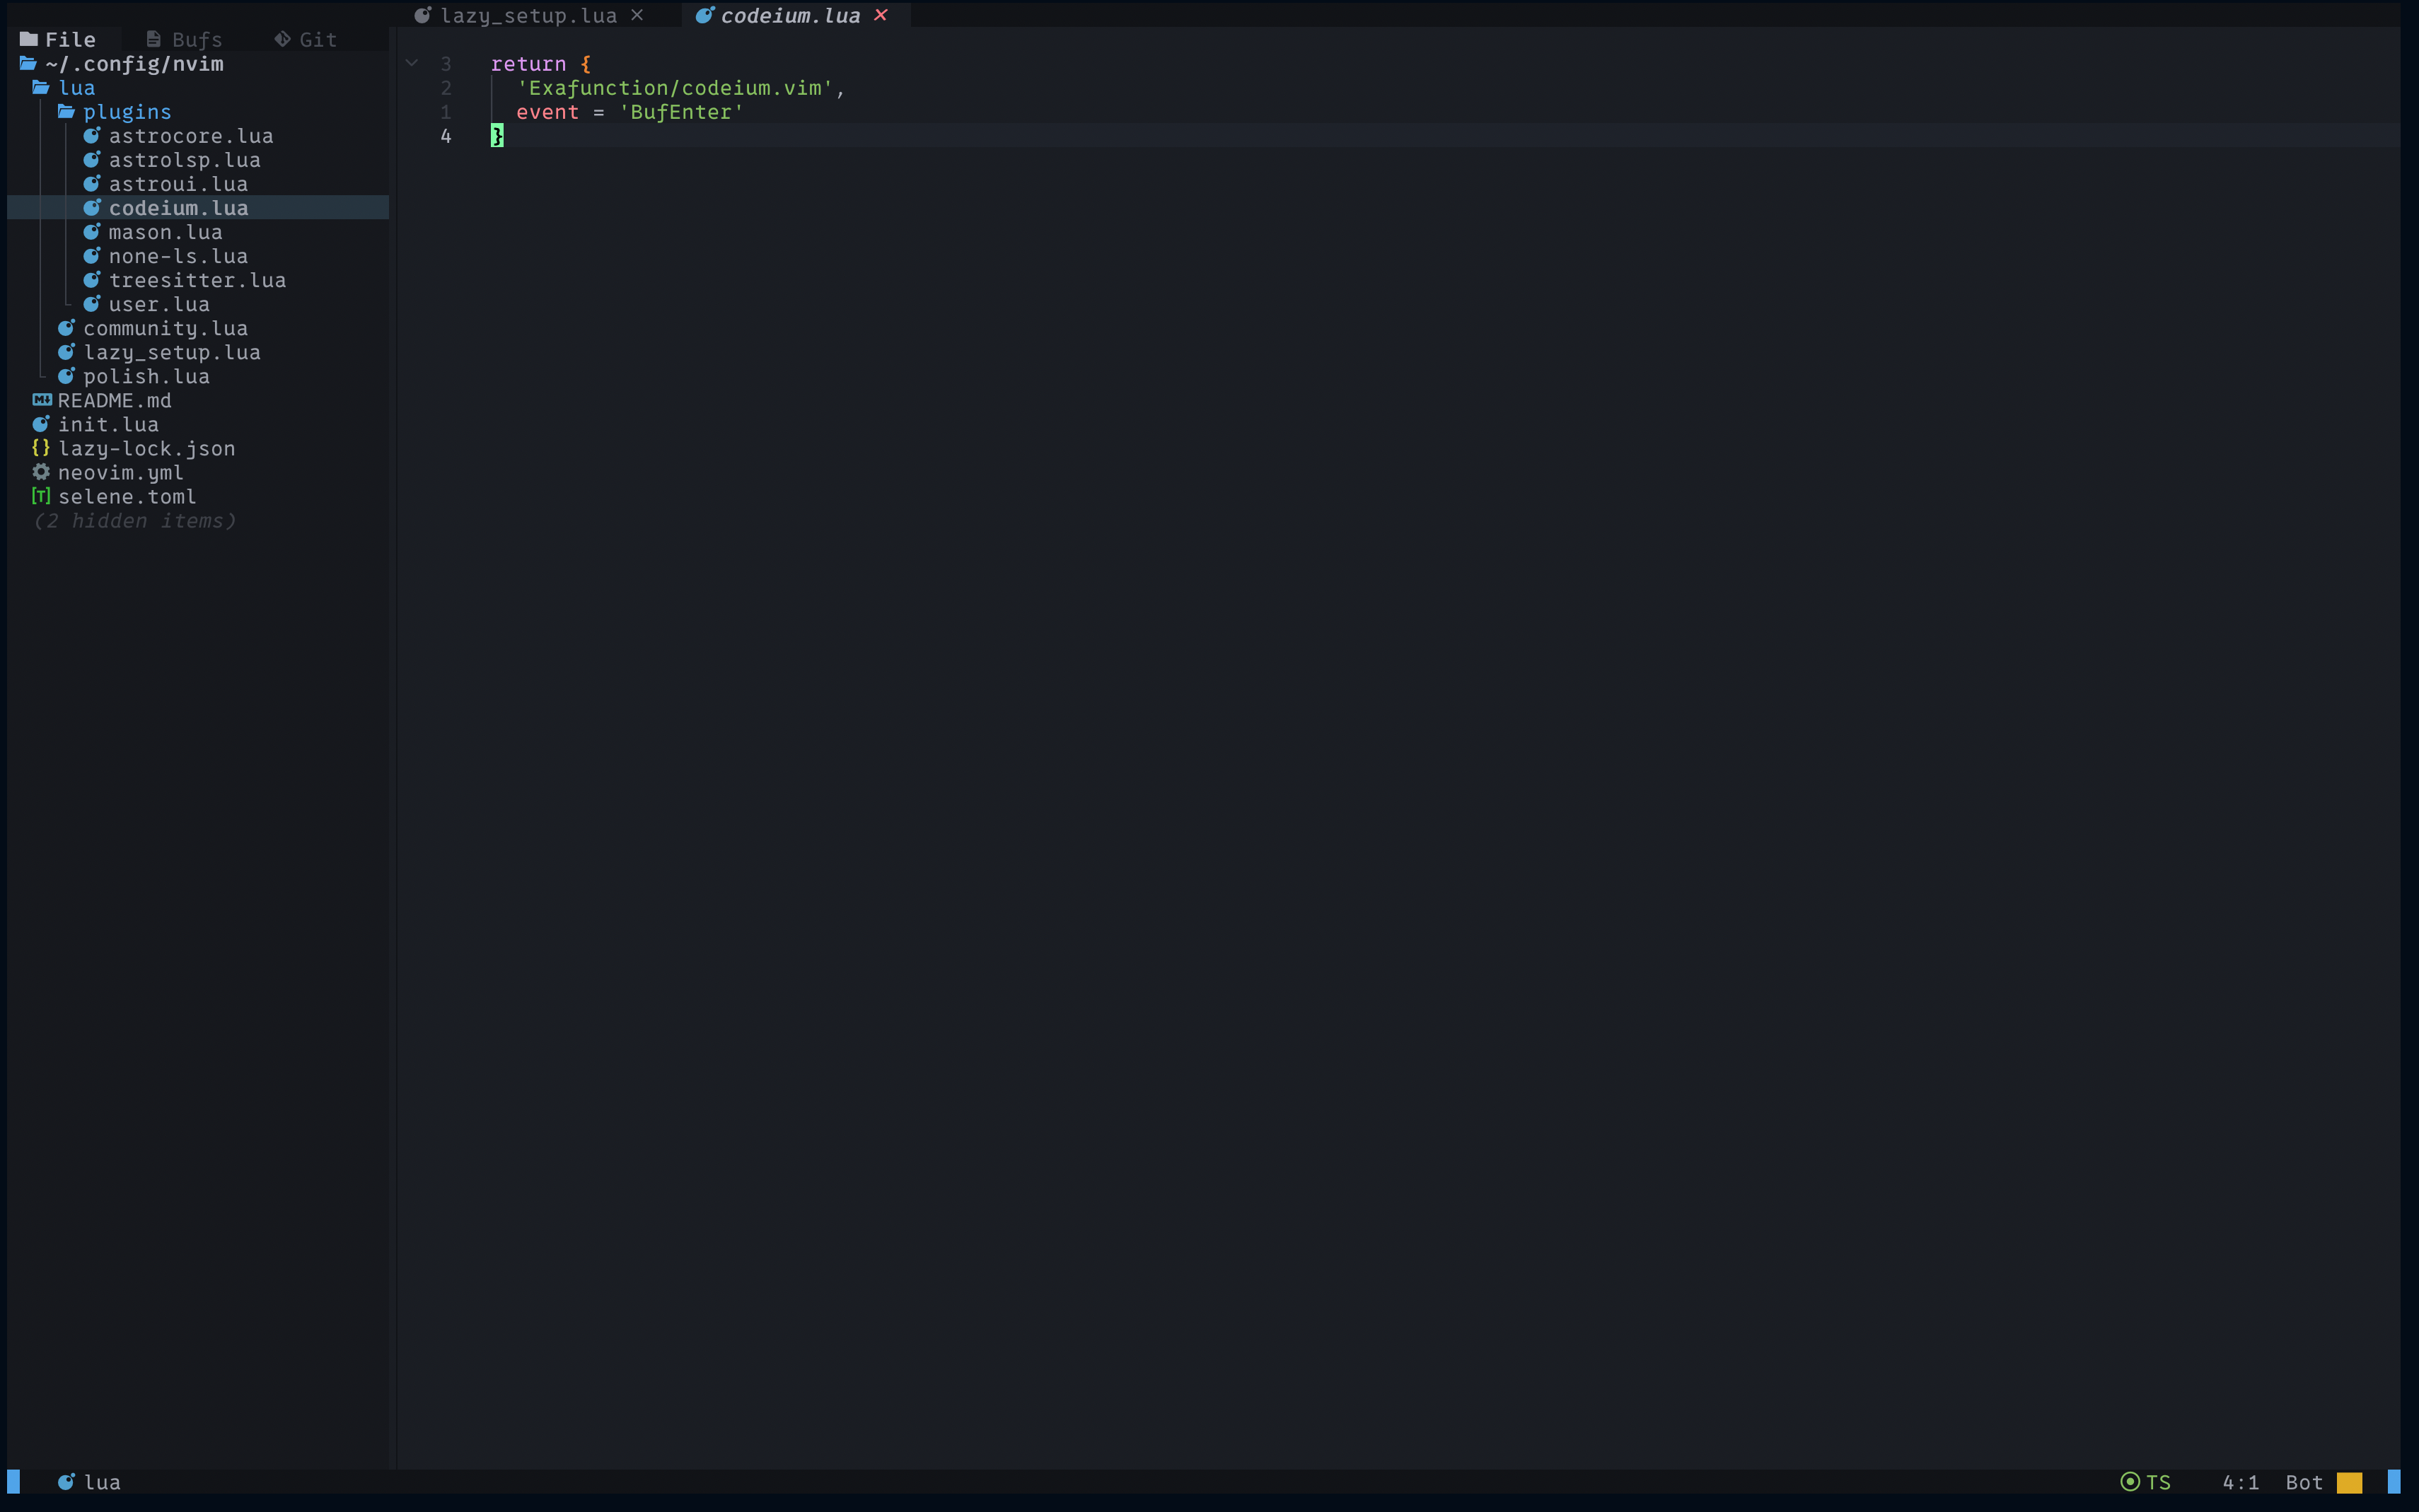Collapse the lua folder in sidebar
Screen dimensions: 2419x1512
tap(76, 87)
